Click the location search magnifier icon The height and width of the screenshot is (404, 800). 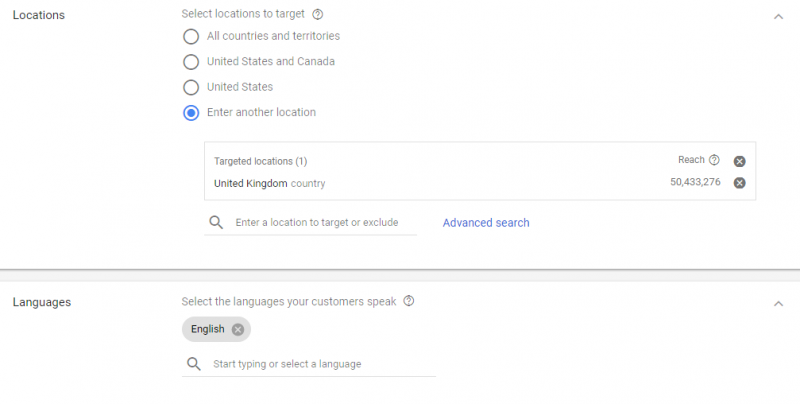coord(216,222)
